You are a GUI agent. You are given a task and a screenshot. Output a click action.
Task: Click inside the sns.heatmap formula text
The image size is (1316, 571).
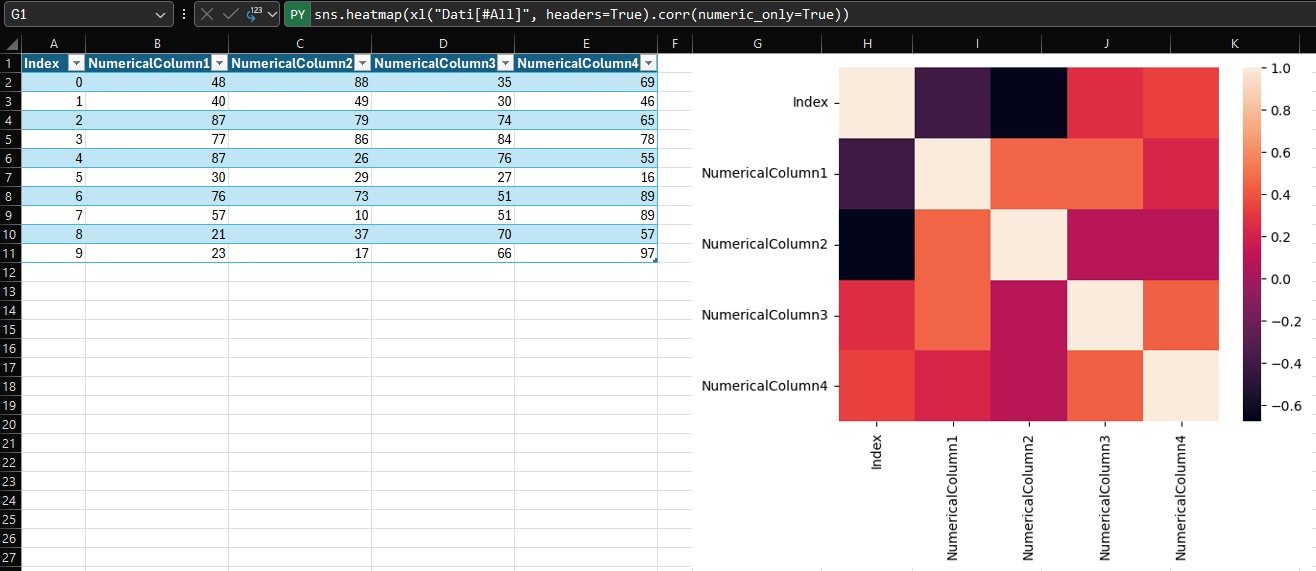tap(581, 15)
